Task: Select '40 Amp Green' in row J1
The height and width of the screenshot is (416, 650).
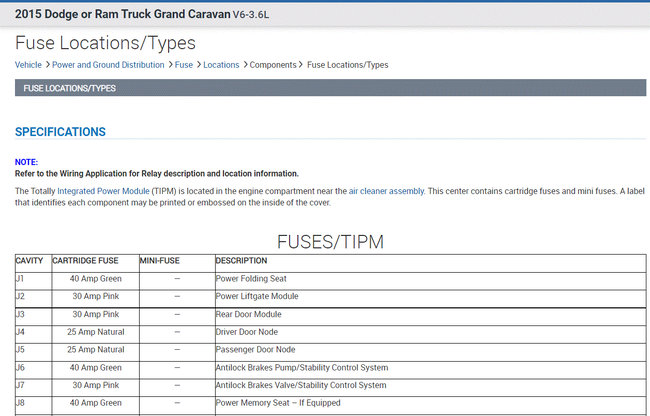Action: click(96, 278)
